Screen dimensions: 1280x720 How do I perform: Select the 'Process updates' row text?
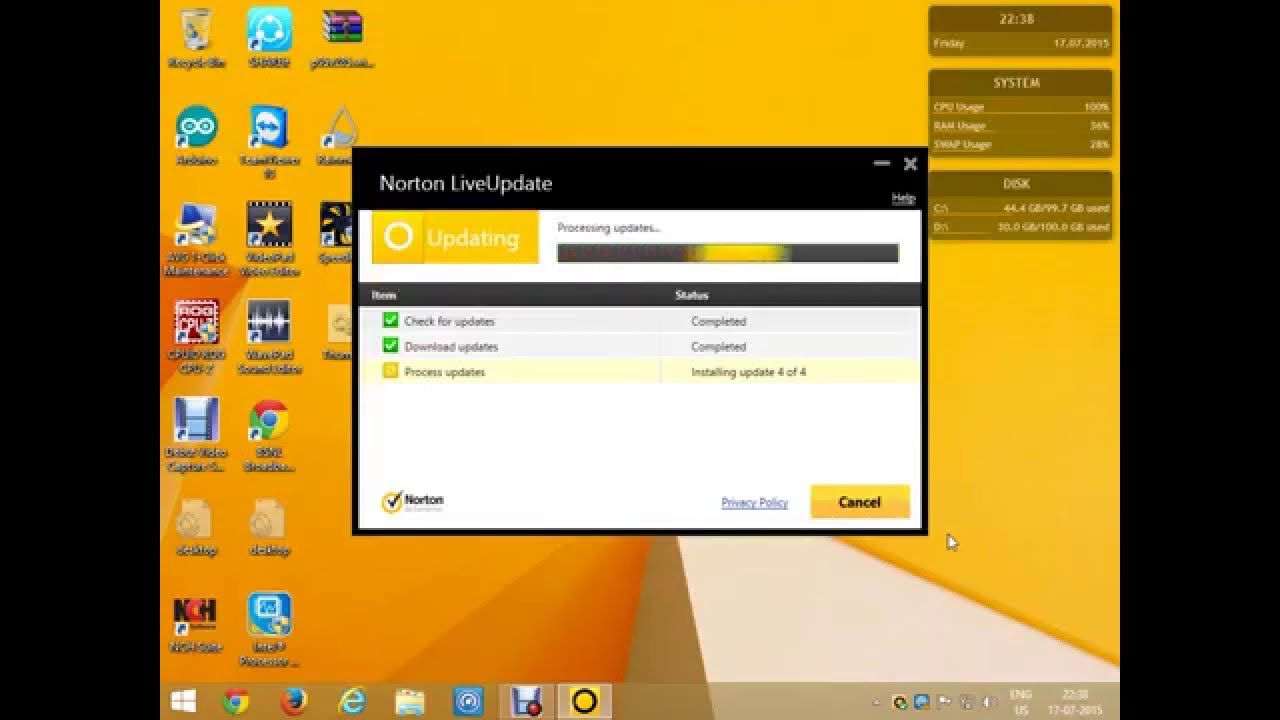[x=445, y=372]
